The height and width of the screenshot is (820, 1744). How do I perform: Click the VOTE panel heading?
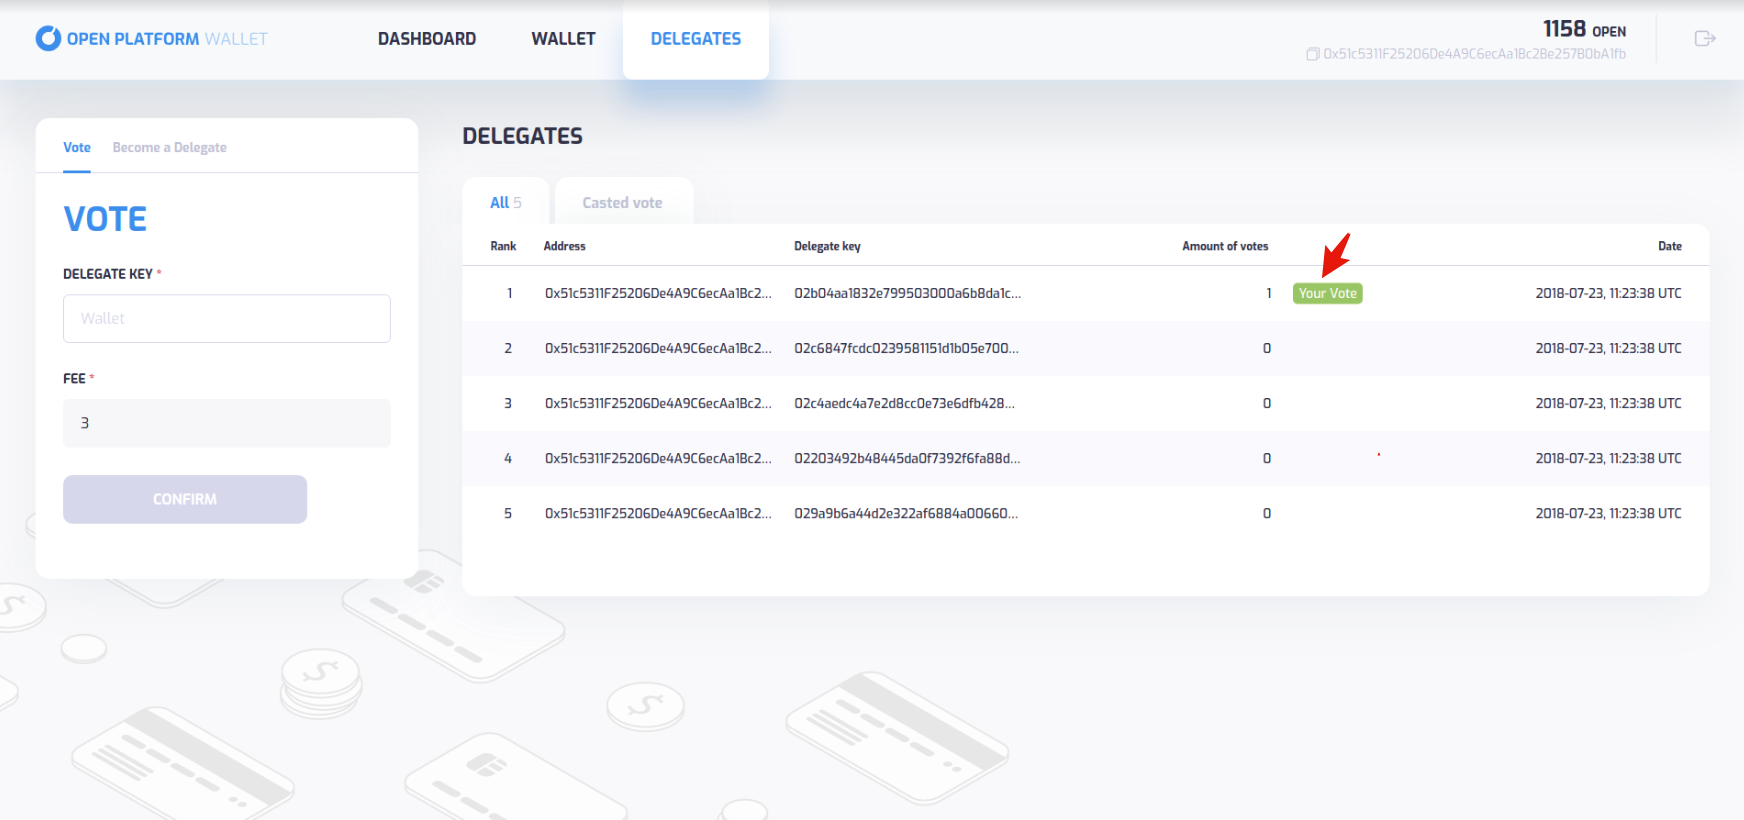click(x=105, y=219)
